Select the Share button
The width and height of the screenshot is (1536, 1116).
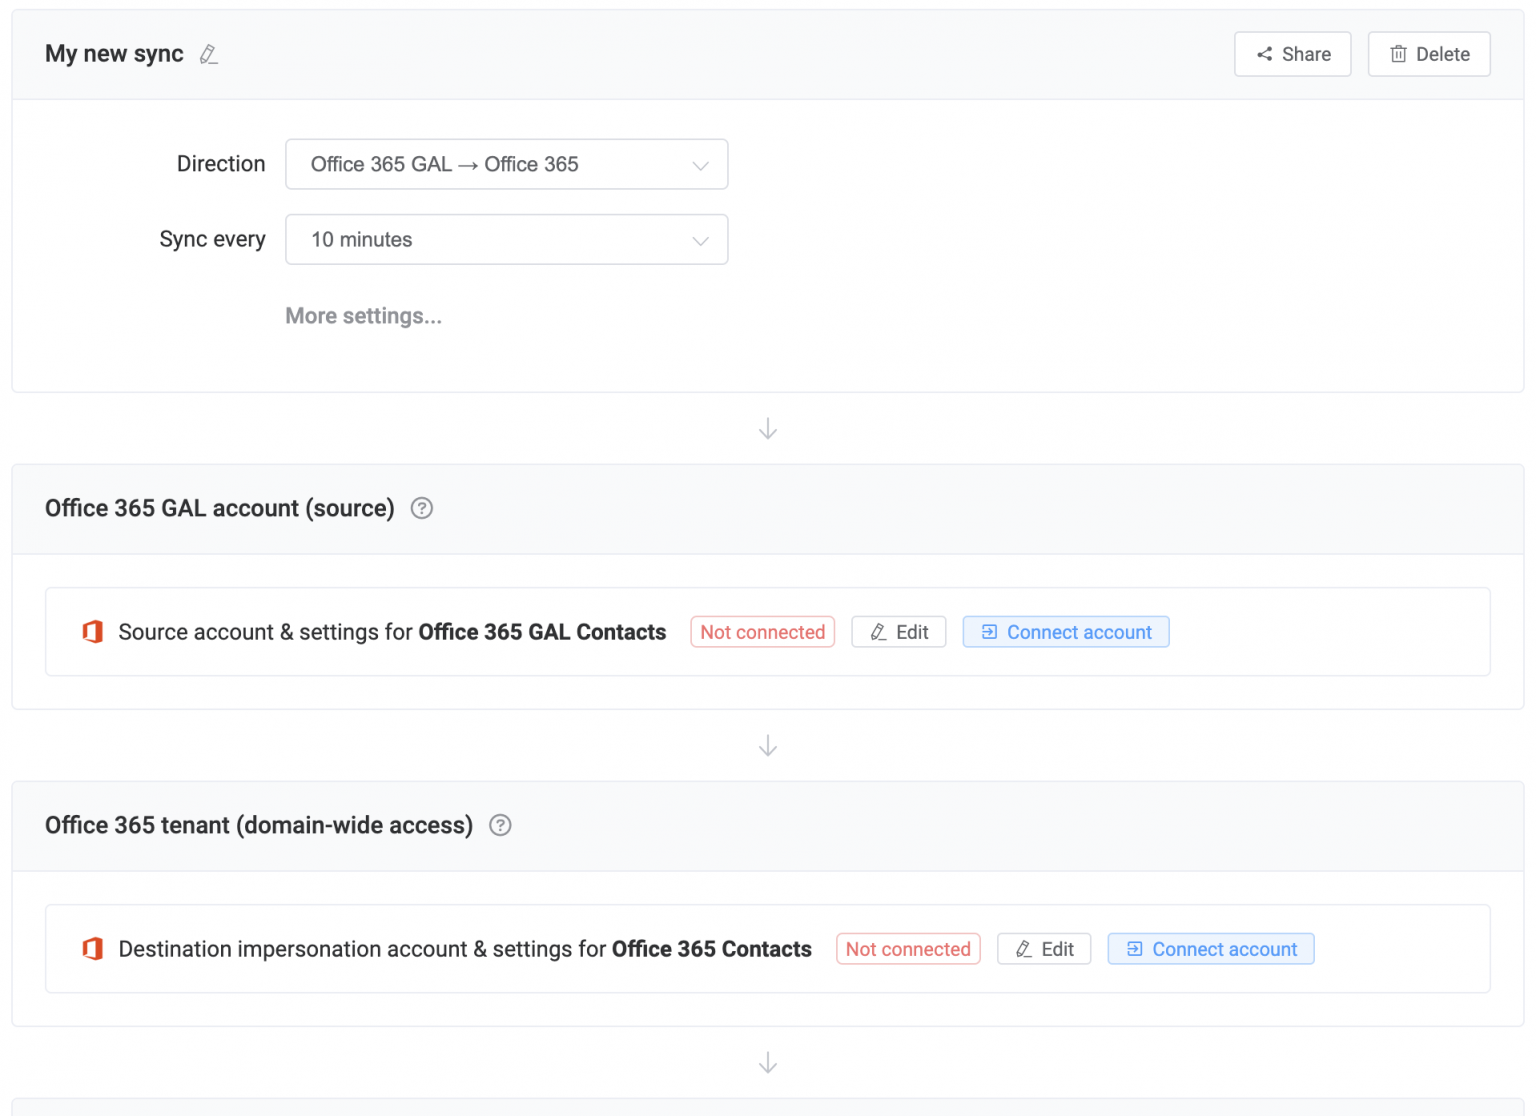pos(1293,54)
